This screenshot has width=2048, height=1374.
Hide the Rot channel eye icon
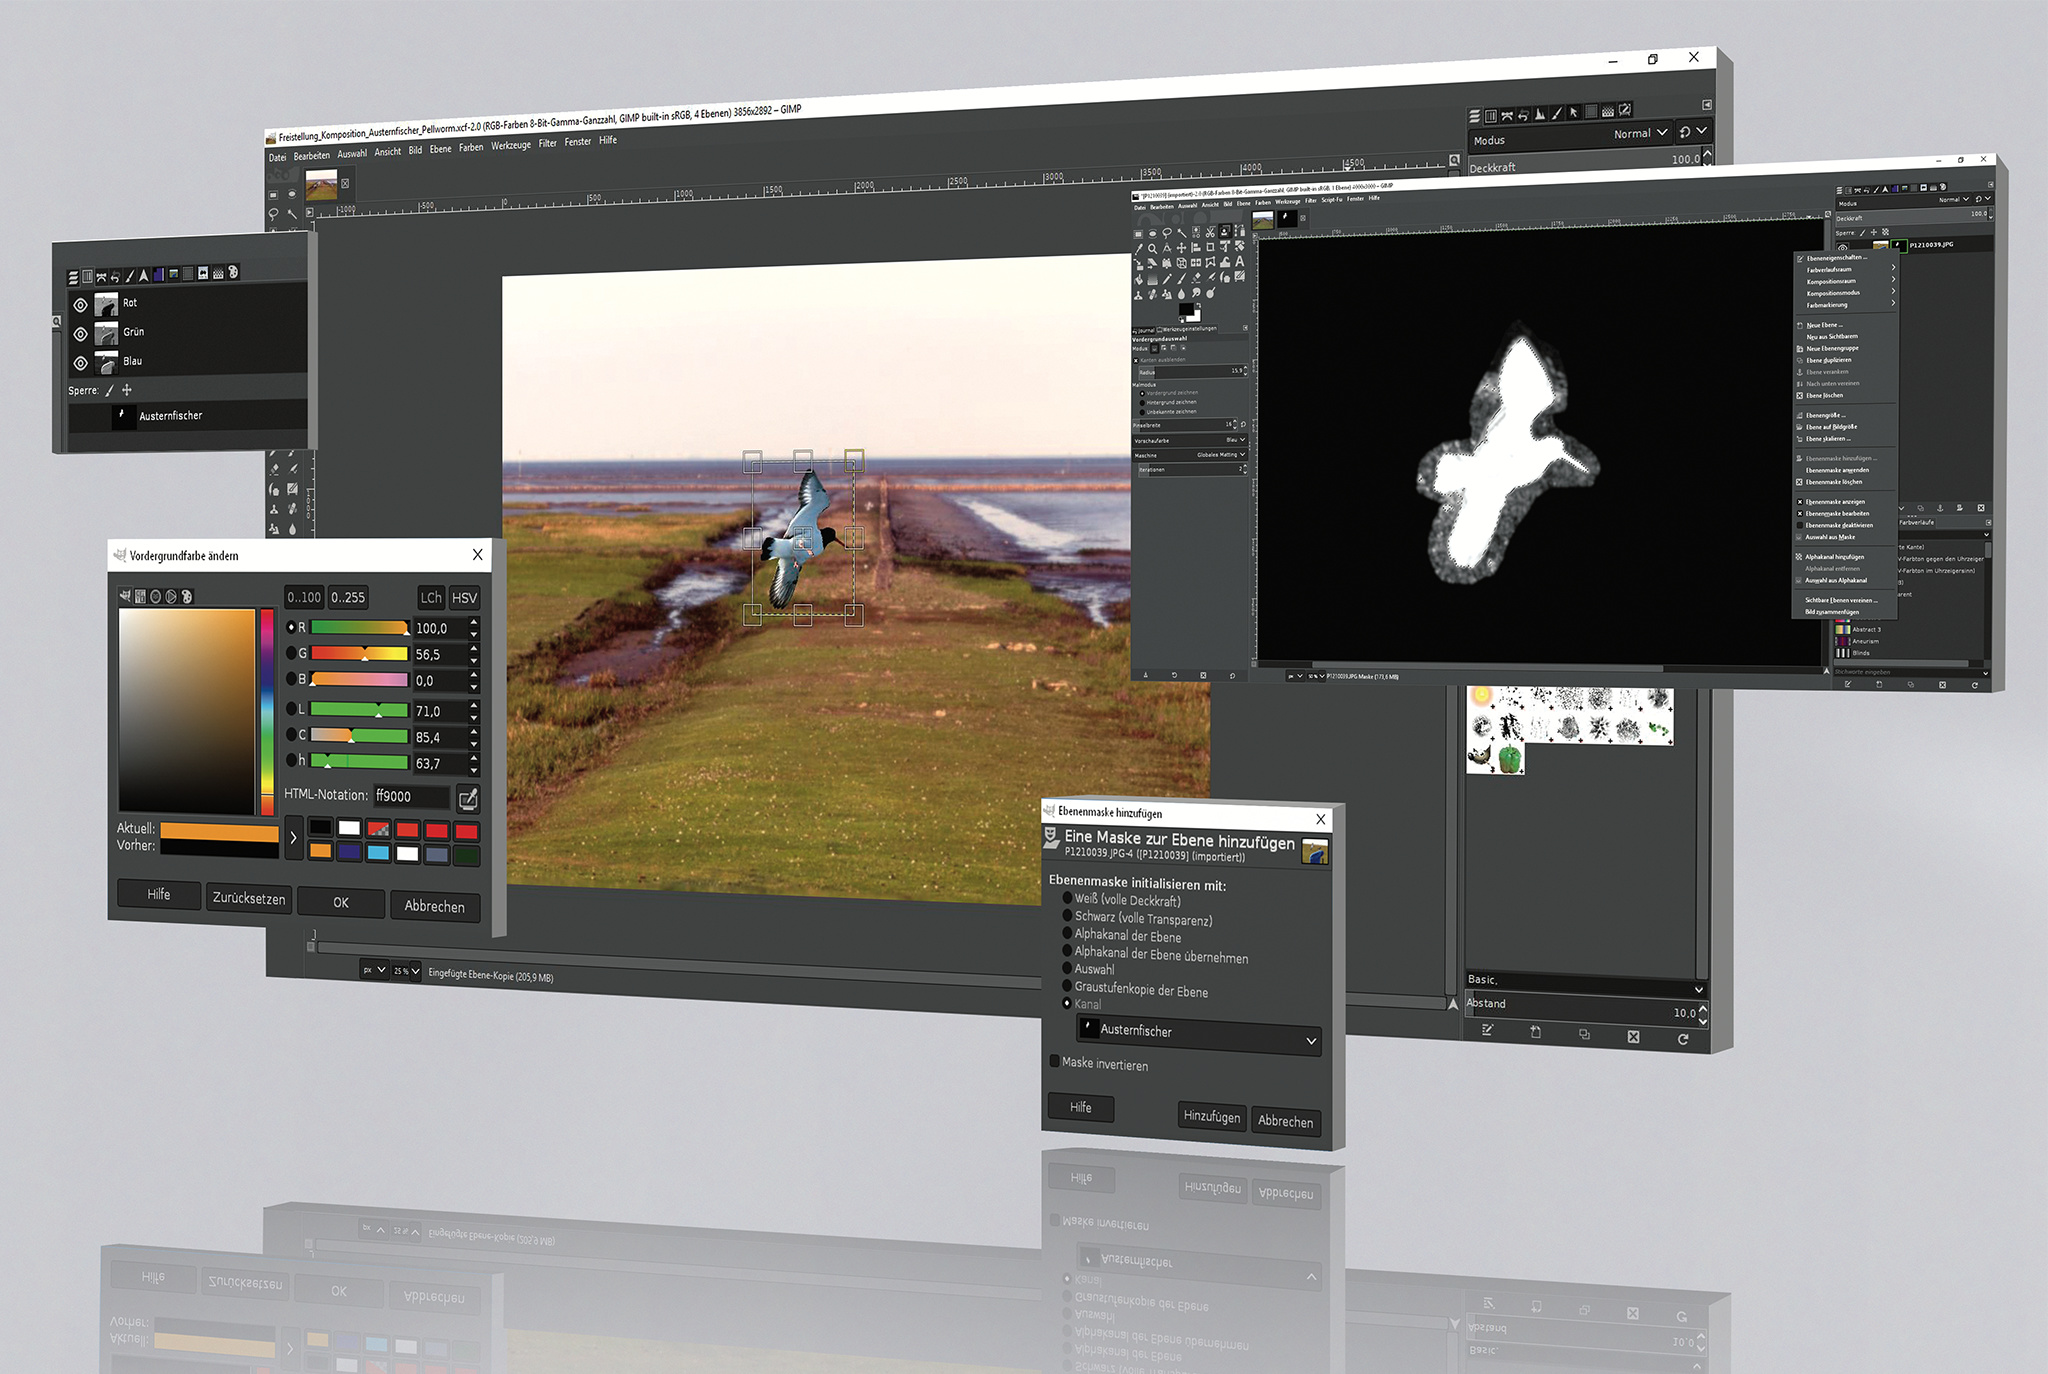click(x=81, y=304)
